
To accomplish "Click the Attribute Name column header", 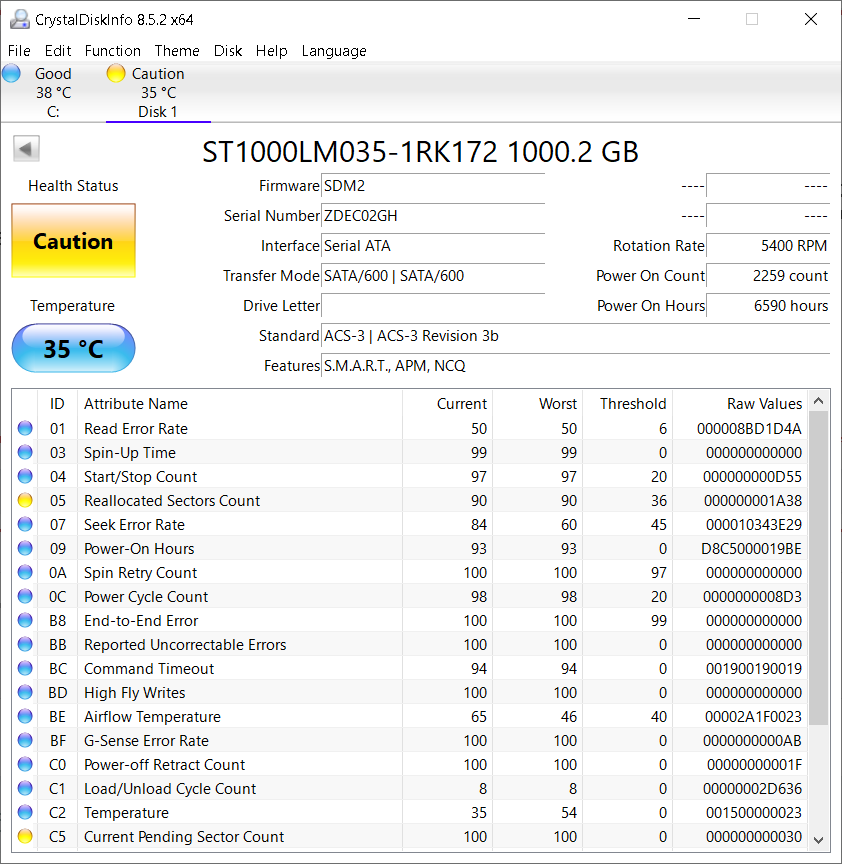I will click(240, 404).
